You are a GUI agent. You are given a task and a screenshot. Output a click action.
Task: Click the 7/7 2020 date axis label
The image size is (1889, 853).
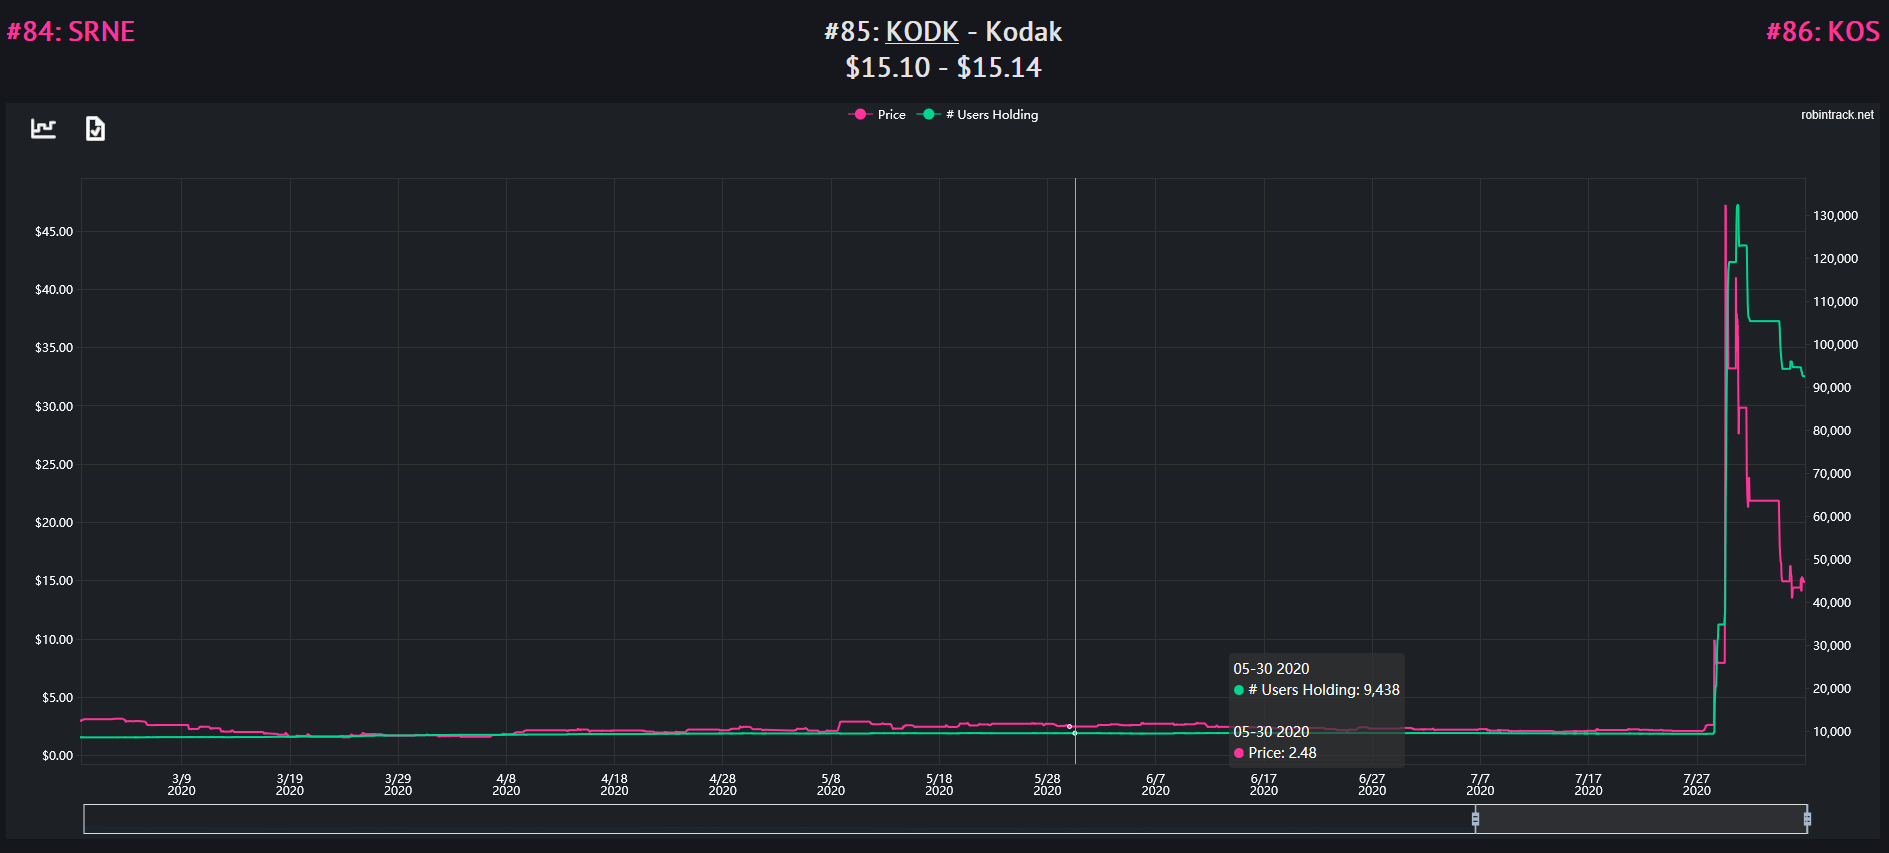point(1480,785)
